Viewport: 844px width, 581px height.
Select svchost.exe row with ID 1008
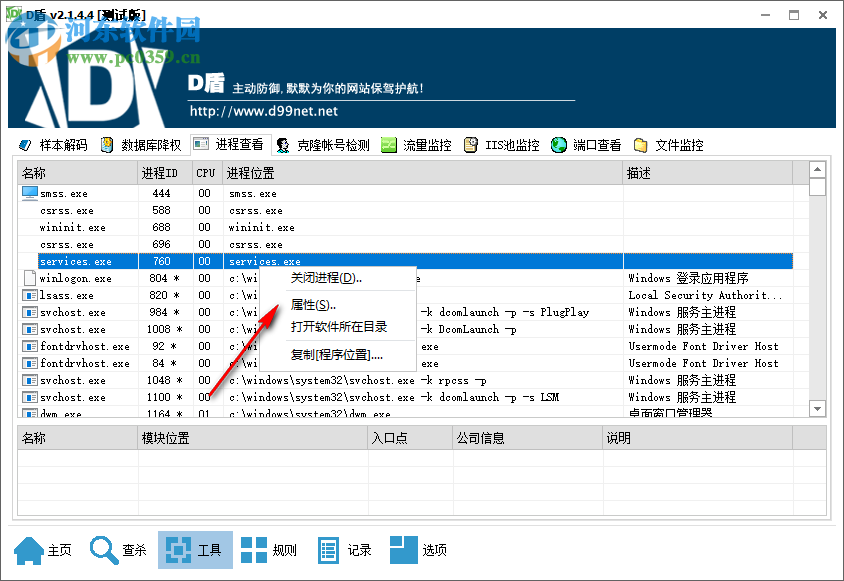(405, 329)
